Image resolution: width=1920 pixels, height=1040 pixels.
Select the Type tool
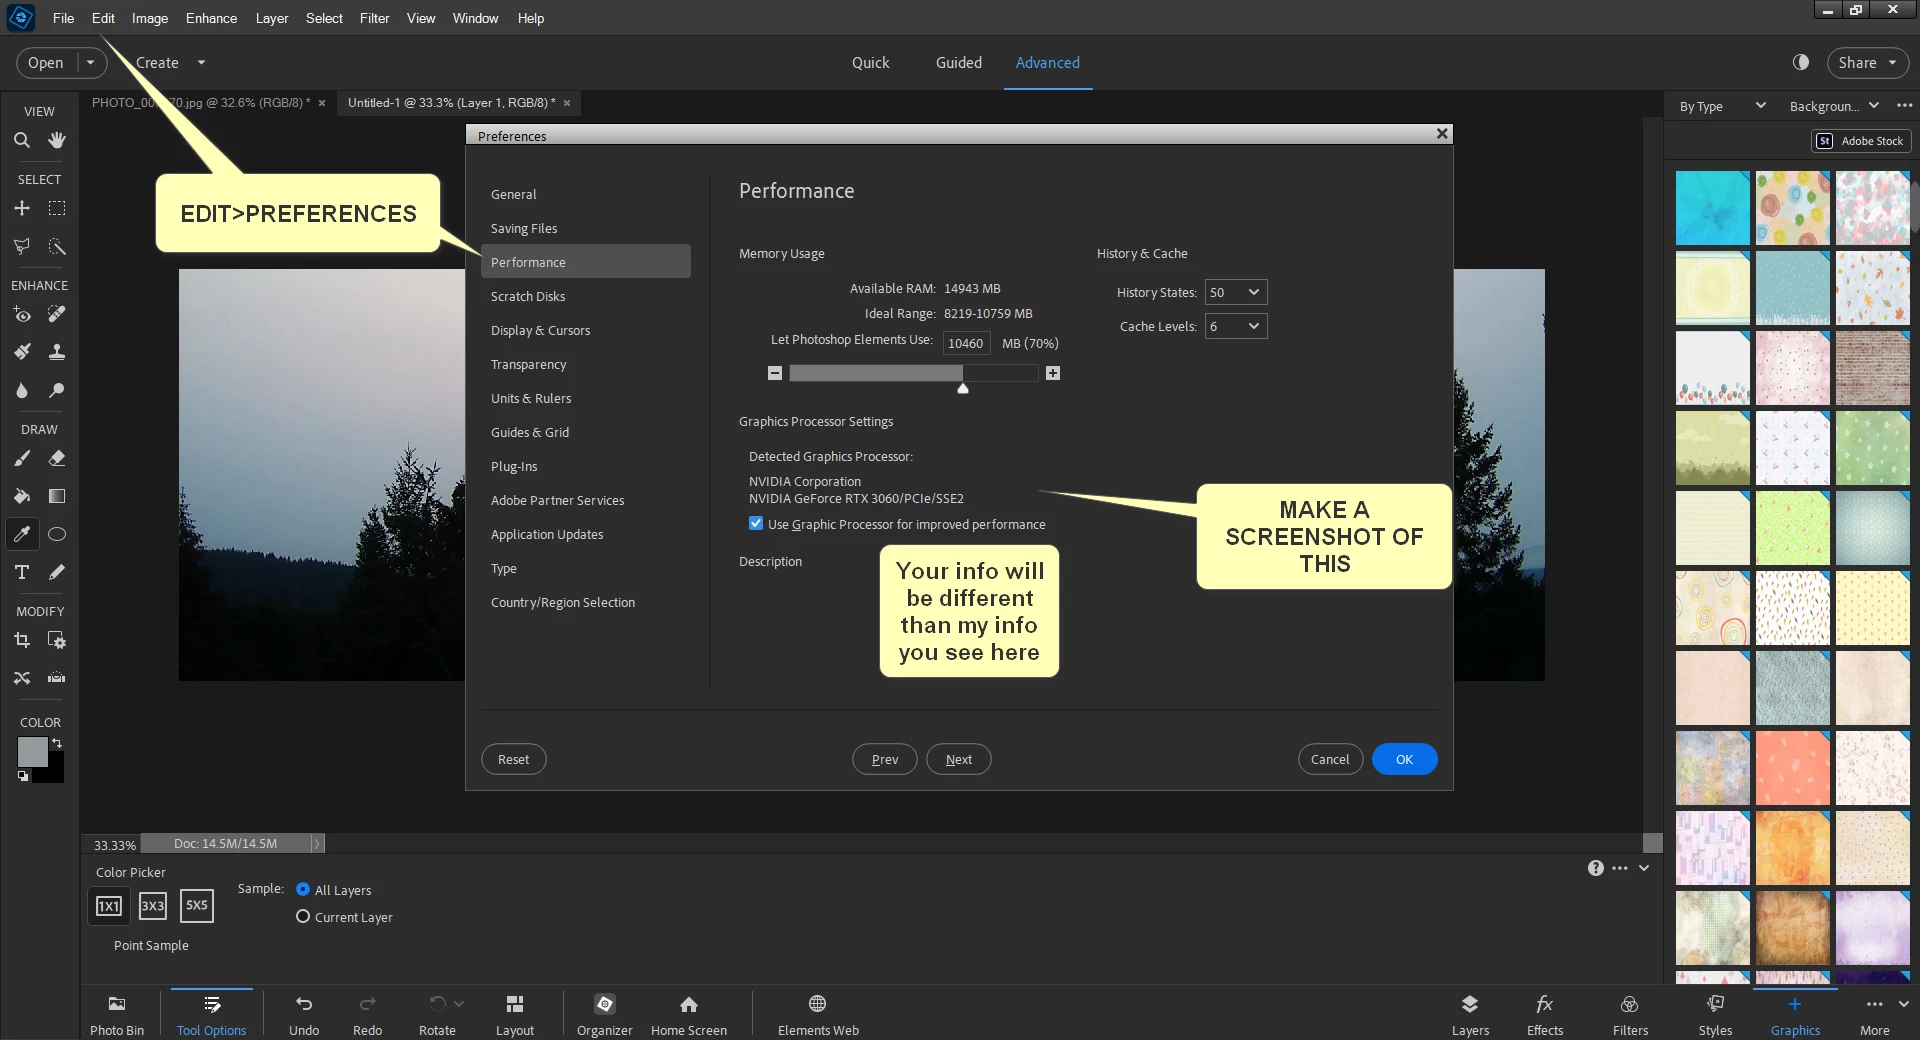pyautogui.click(x=21, y=572)
